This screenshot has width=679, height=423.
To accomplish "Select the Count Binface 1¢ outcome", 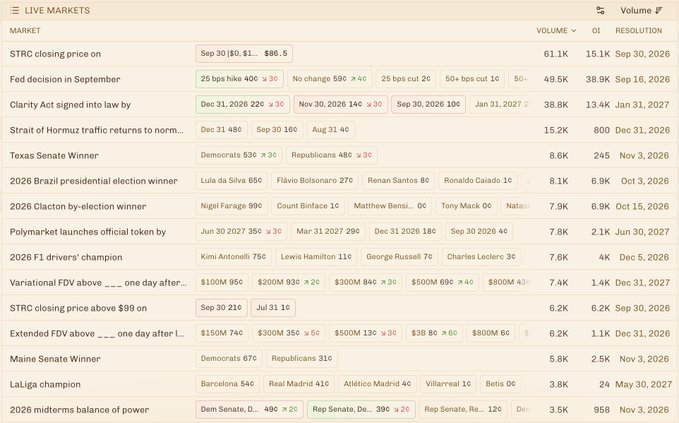I will coord(308,206).
